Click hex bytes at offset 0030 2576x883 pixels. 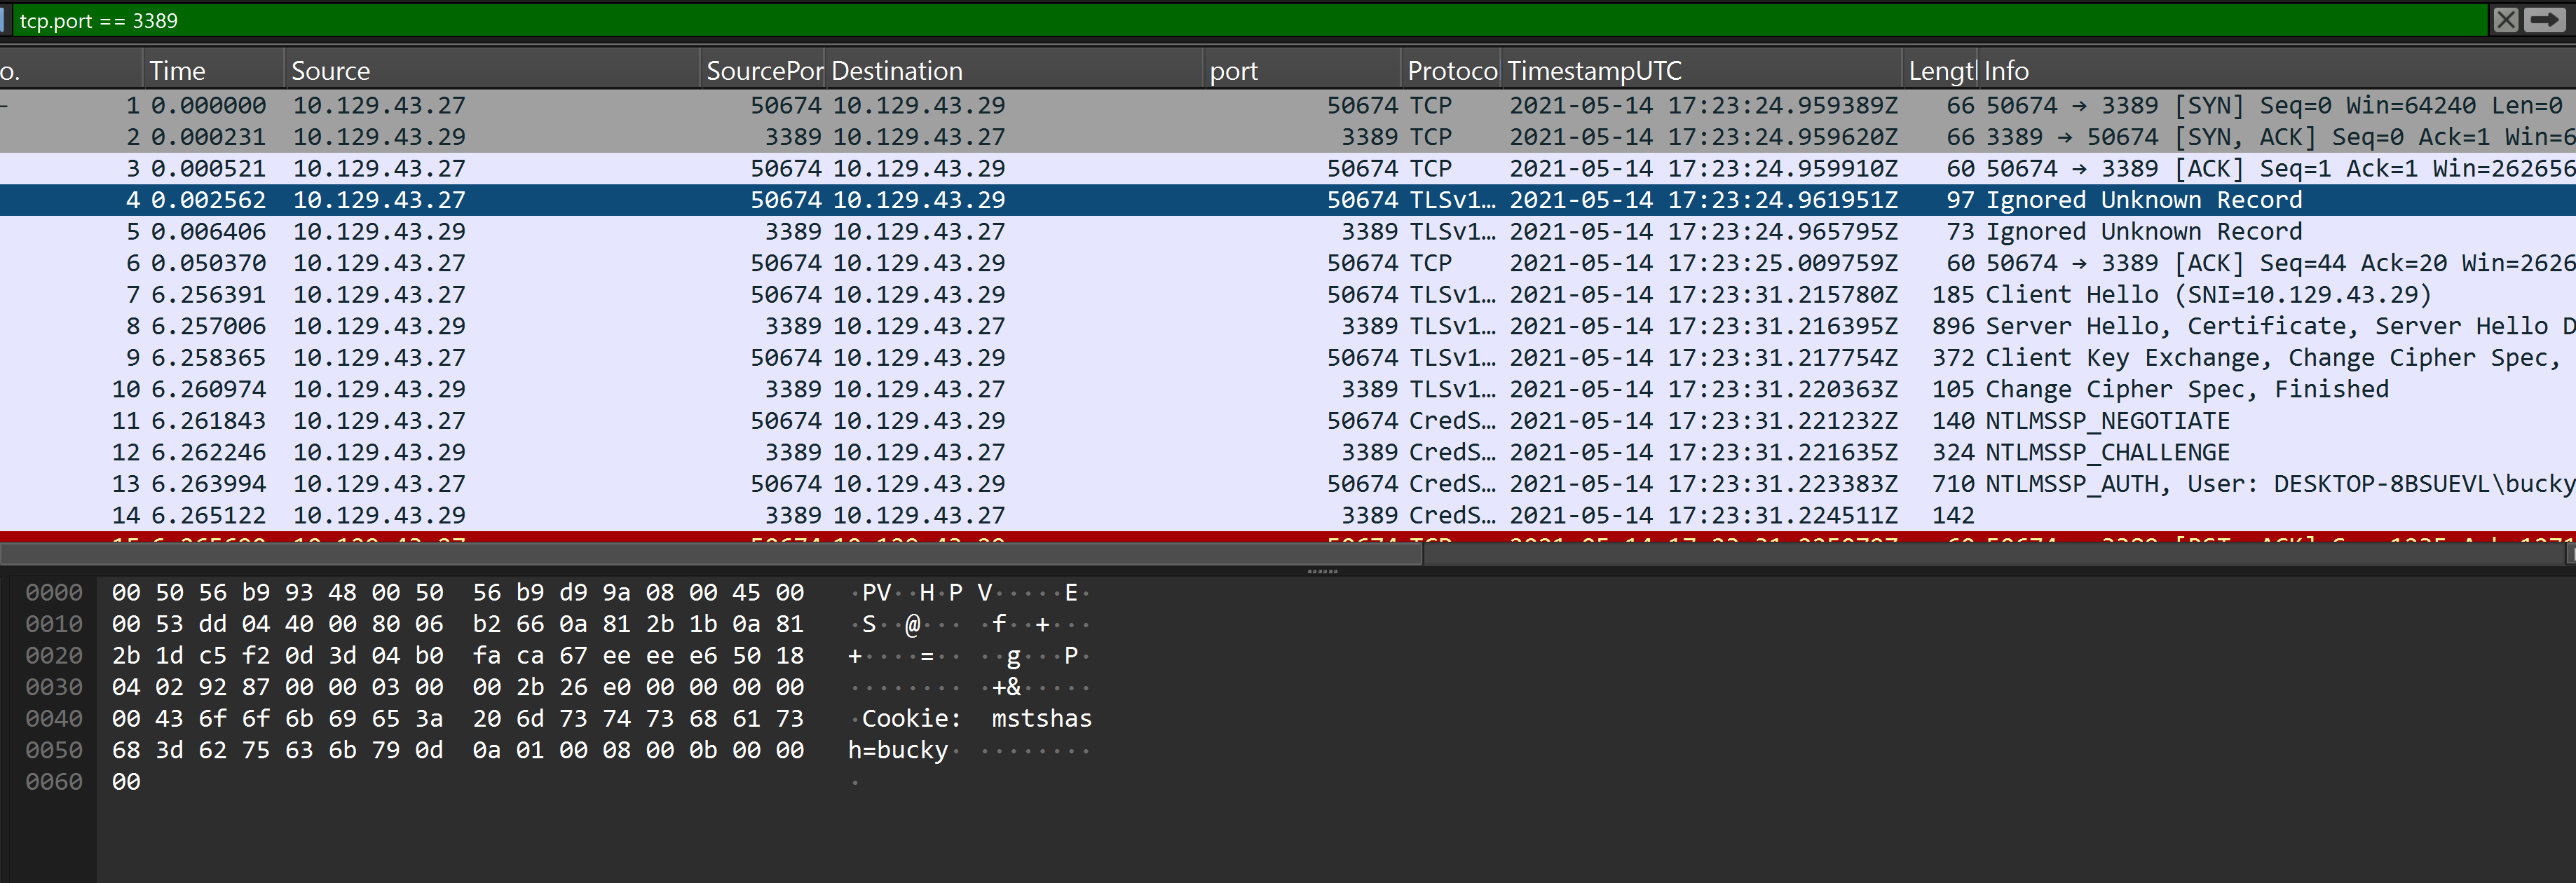[458, 687]
